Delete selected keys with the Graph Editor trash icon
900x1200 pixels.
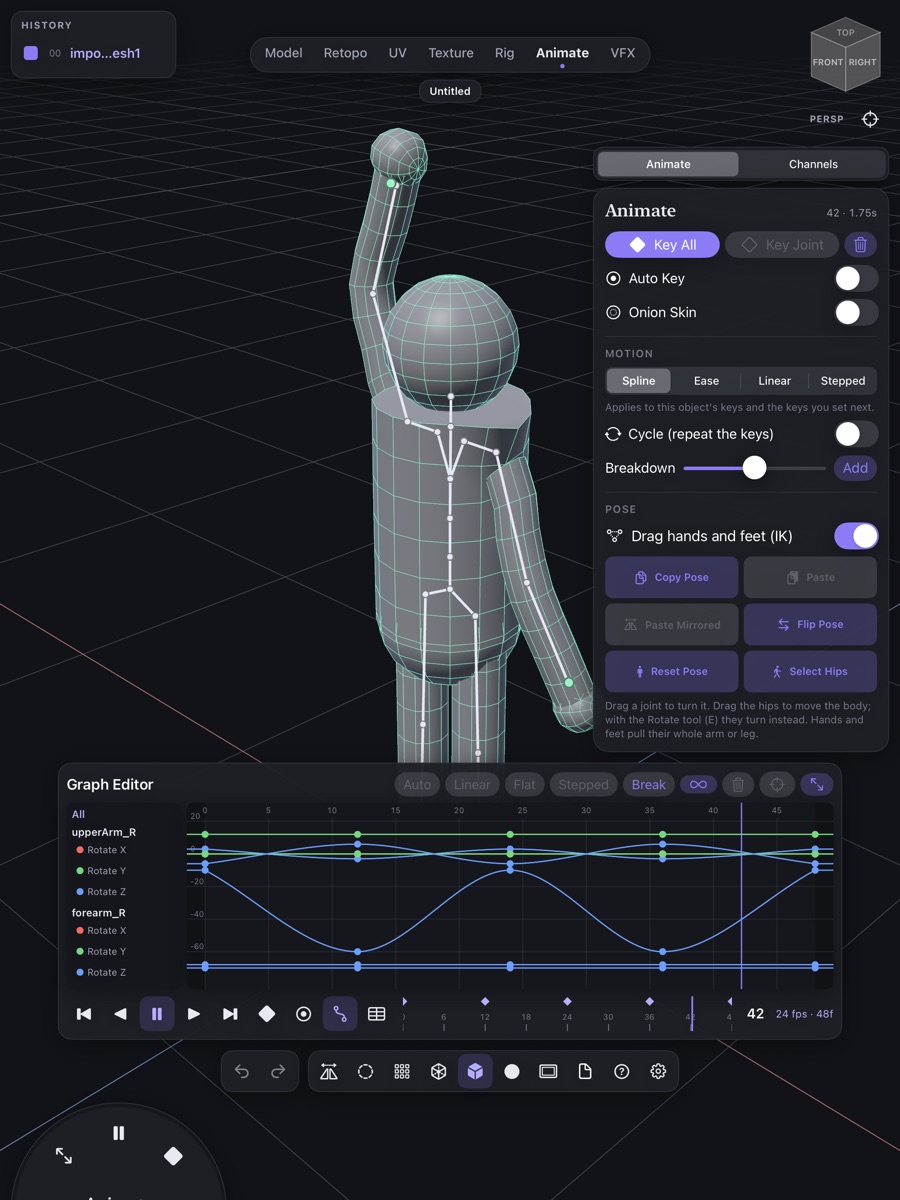[x=738, y=785]
